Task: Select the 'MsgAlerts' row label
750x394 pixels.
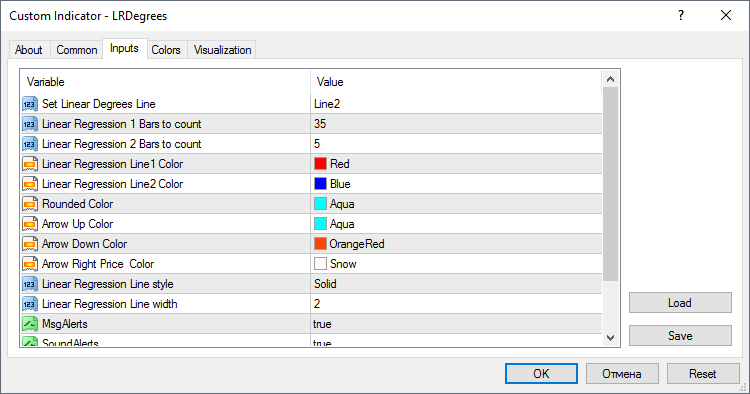Action: coord(65,324)
